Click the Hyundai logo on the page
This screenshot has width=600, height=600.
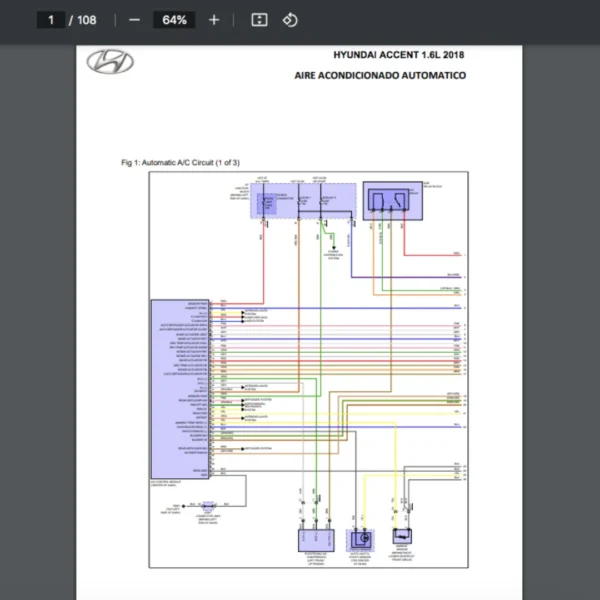tap(108, 62)
